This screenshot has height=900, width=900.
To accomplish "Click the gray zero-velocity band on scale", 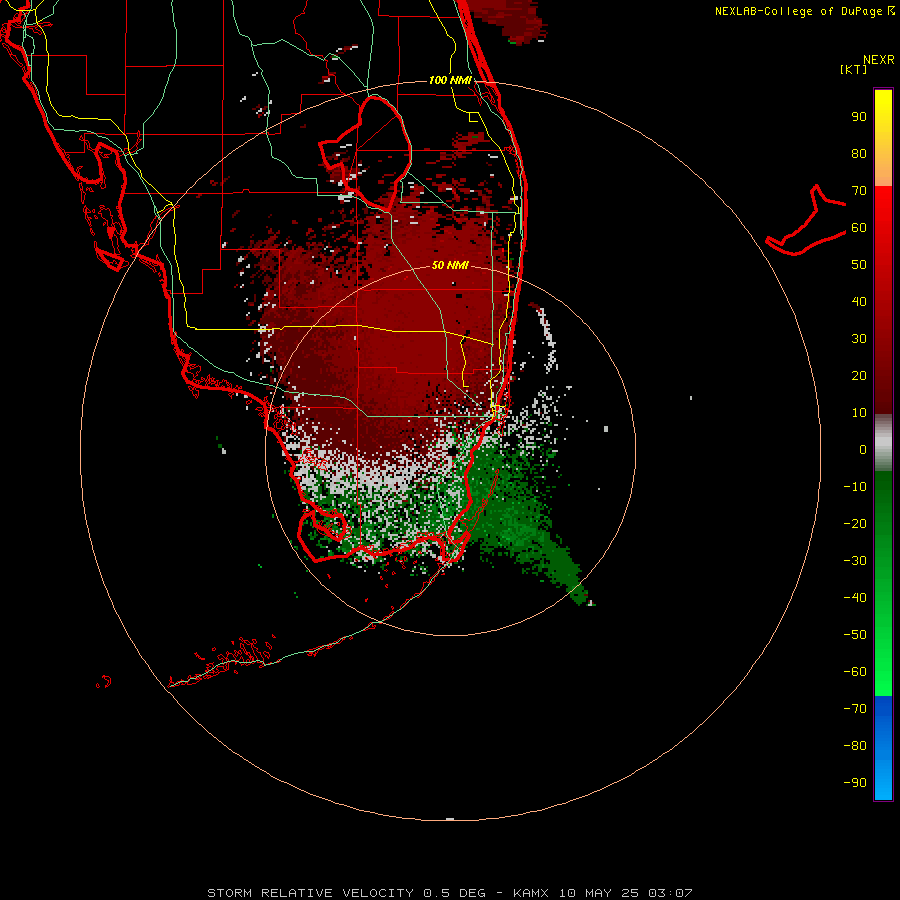I will pyautogui.click(x=883, y=443).
